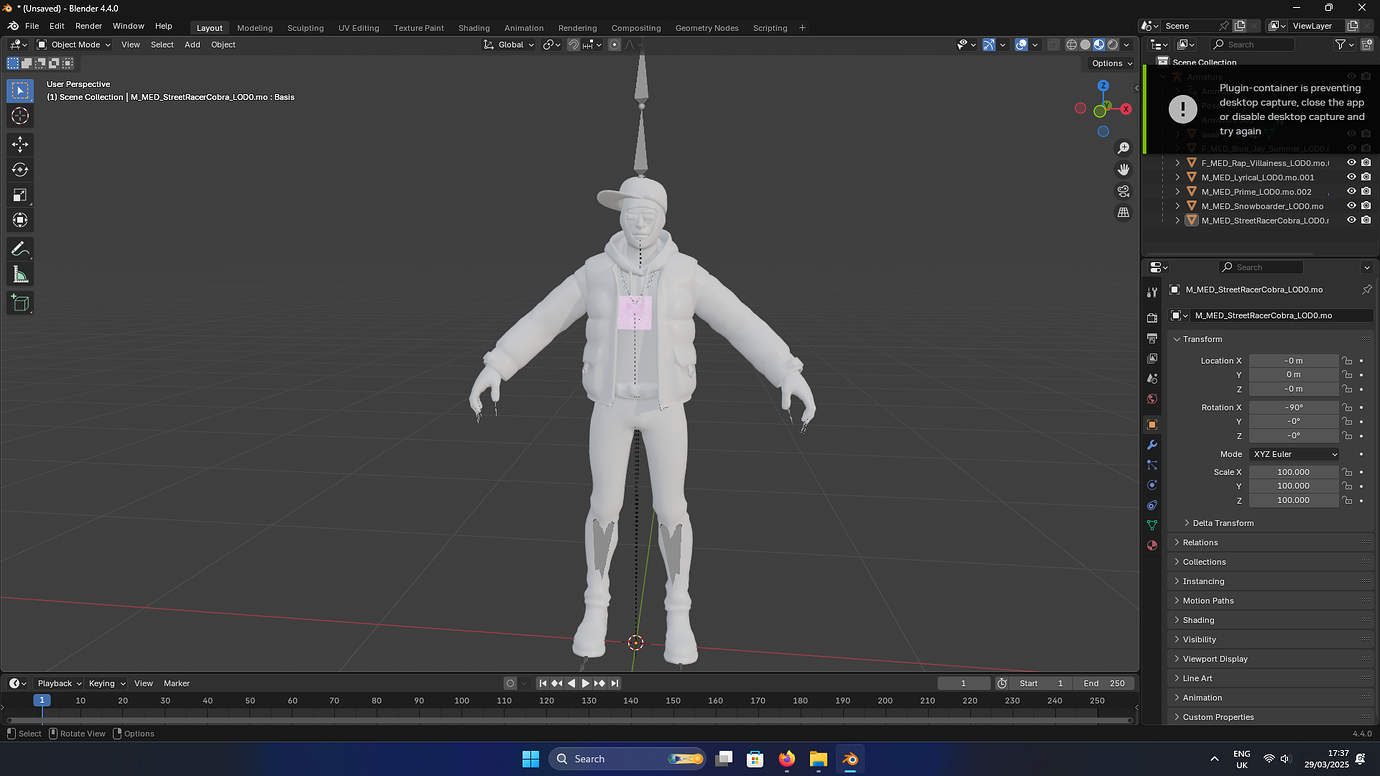Click the End frame field
The height and width of the screenshot is (776, 1380).
(x=1103, y=683)
